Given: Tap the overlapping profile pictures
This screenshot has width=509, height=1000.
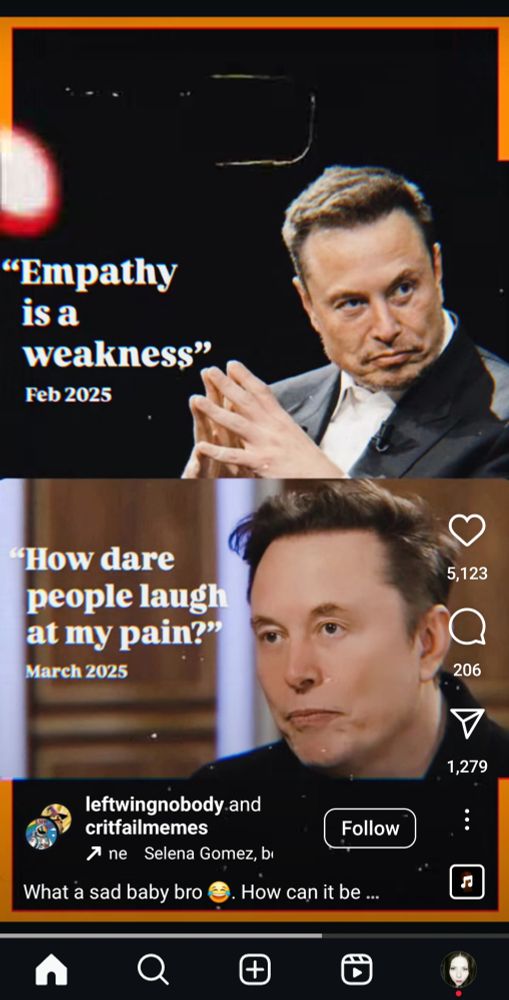Looking at the screenshot, I should pos(48,827).
